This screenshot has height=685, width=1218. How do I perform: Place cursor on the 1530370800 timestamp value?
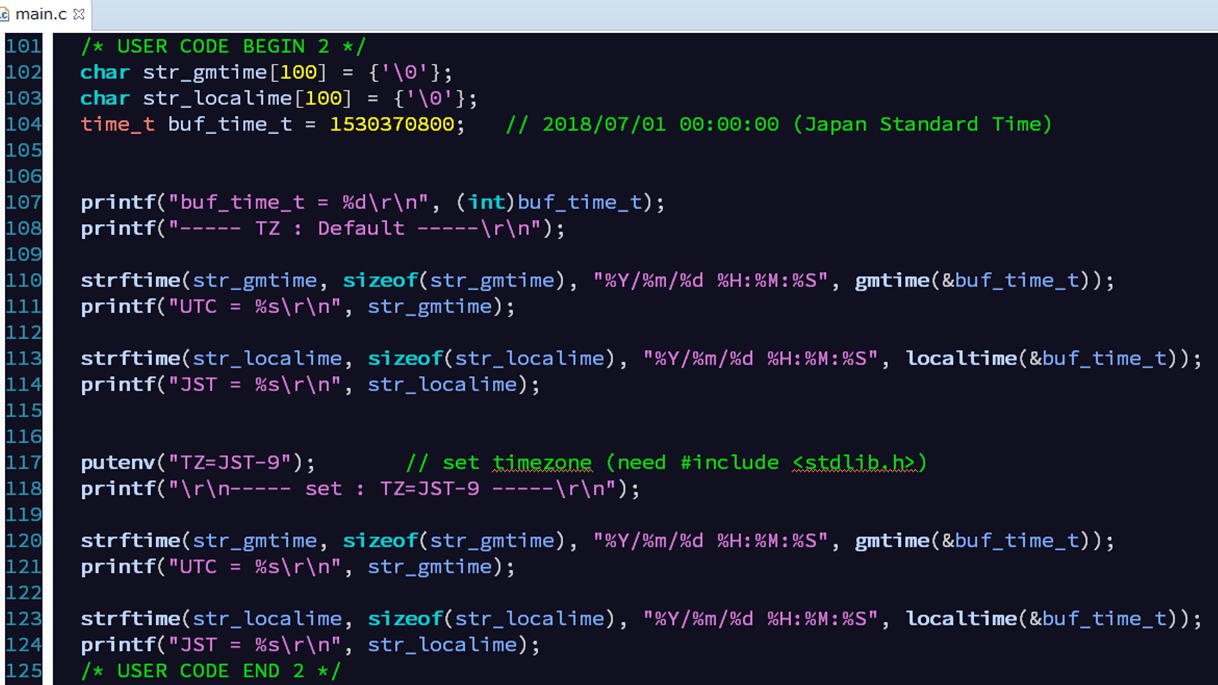[391, 125]
